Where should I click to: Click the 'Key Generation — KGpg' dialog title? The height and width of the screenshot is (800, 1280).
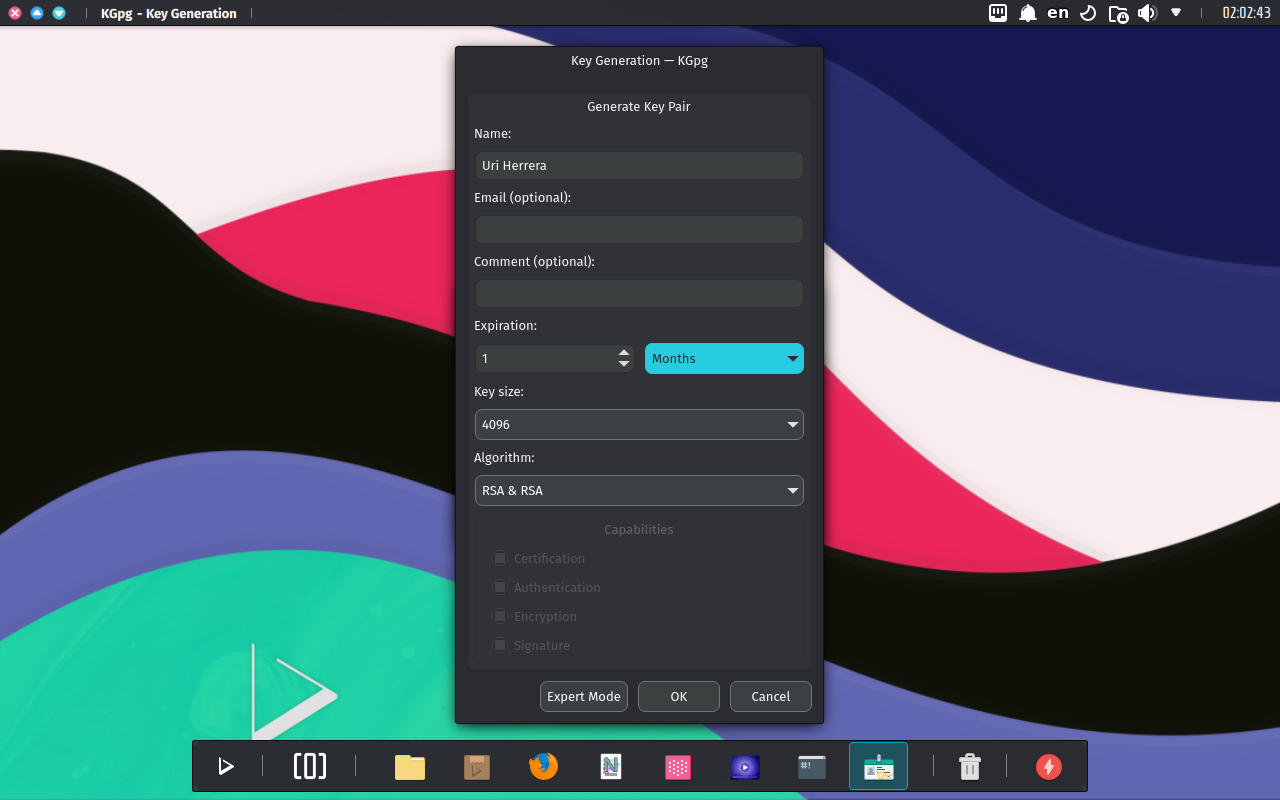(x=639, y=60)
